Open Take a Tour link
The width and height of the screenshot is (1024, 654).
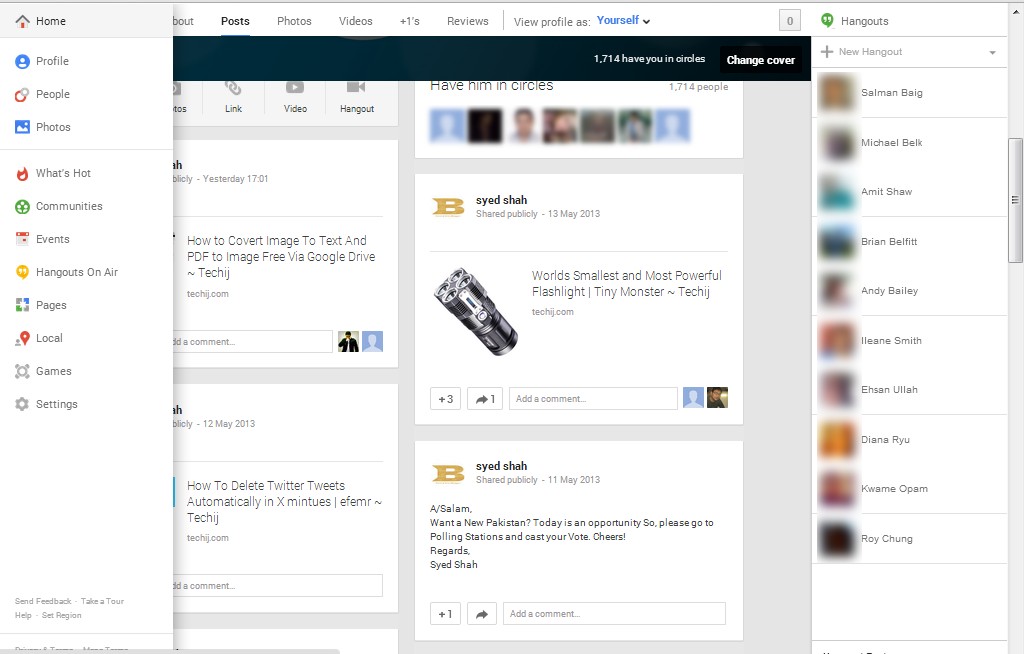pos(103,601)
